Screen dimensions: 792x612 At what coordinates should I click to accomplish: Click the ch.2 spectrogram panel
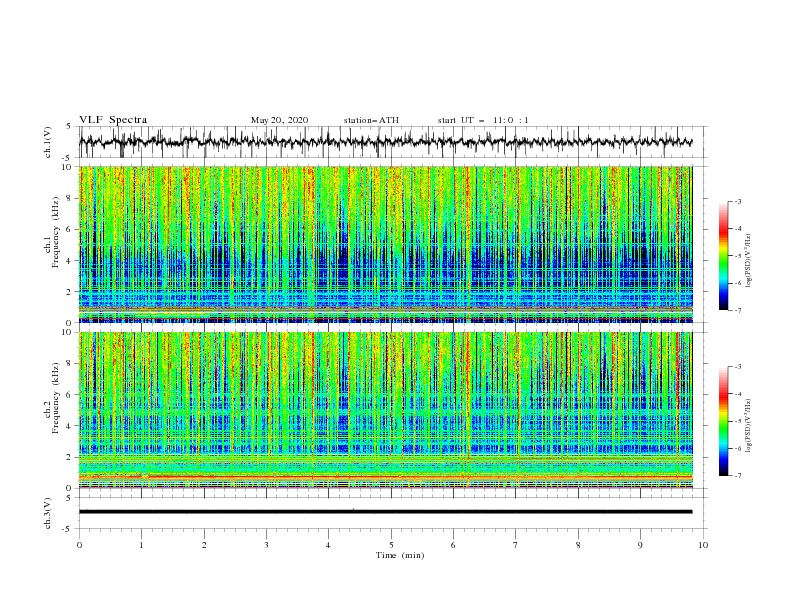point(385,410)
